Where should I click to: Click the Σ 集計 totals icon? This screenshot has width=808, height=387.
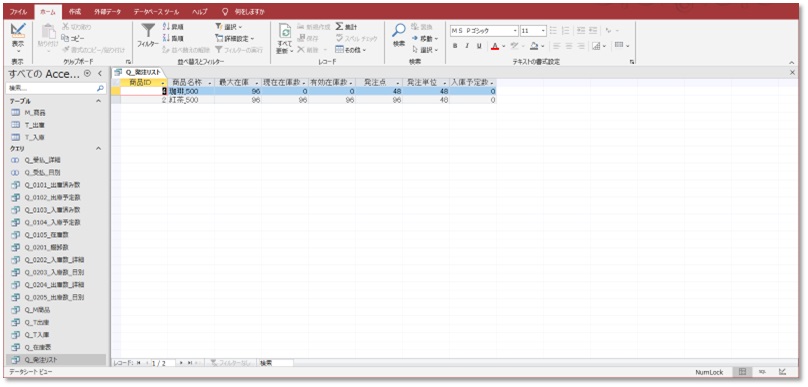point(340,26)
